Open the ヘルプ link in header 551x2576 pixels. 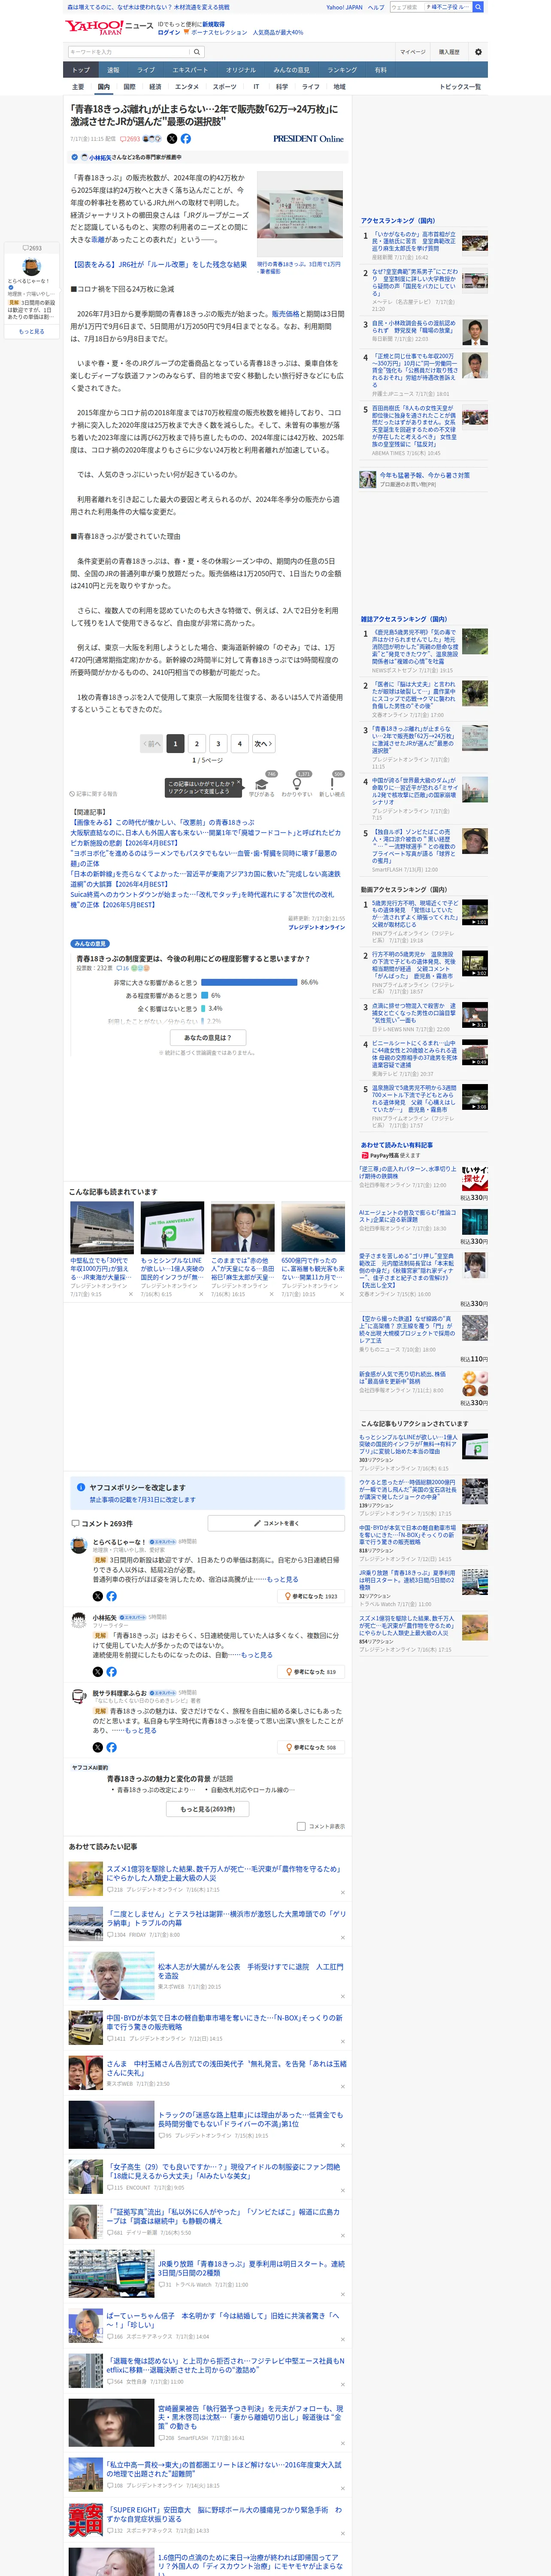[x=376, y=7]
